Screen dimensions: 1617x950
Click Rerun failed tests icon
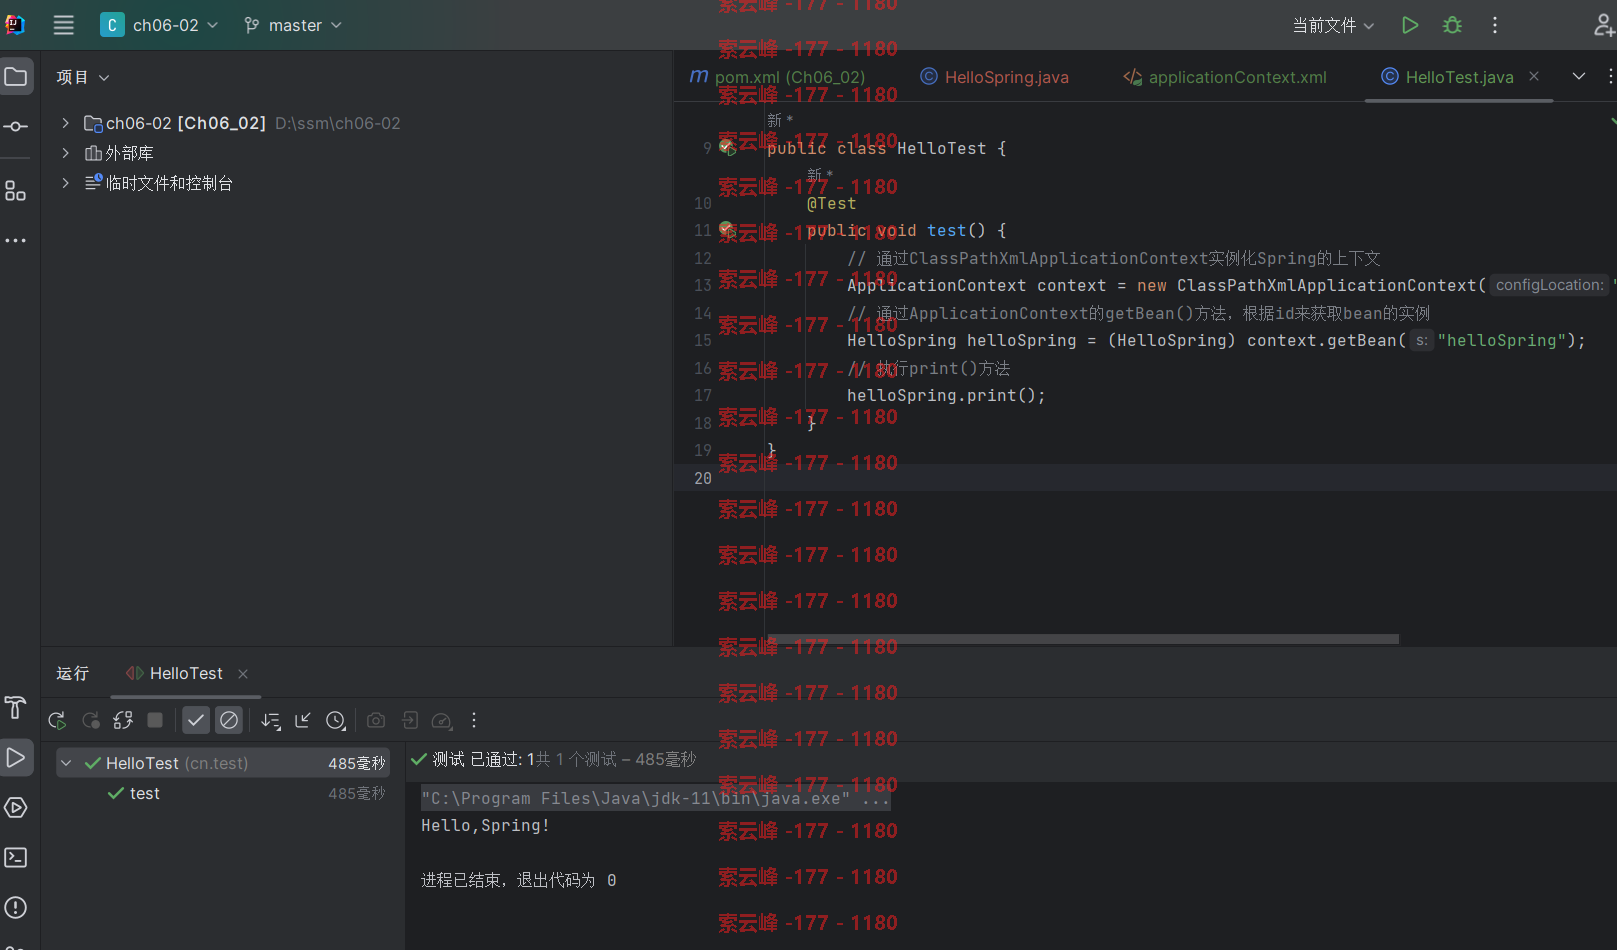click(x=91, y=720)
